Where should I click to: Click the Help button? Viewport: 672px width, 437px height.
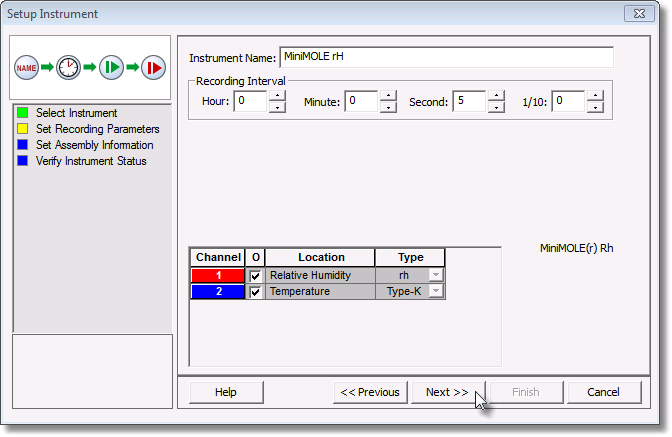[226, 392]
